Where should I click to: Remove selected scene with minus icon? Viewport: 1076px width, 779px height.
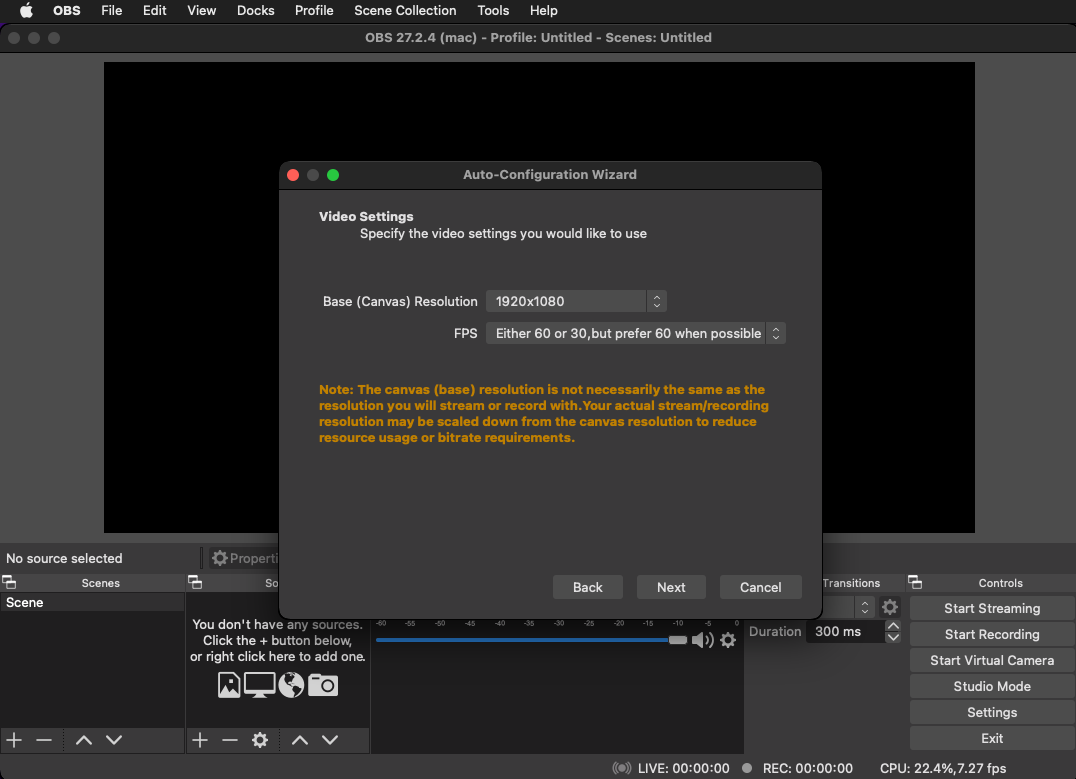pyautogui.click(x=44, y=740)
